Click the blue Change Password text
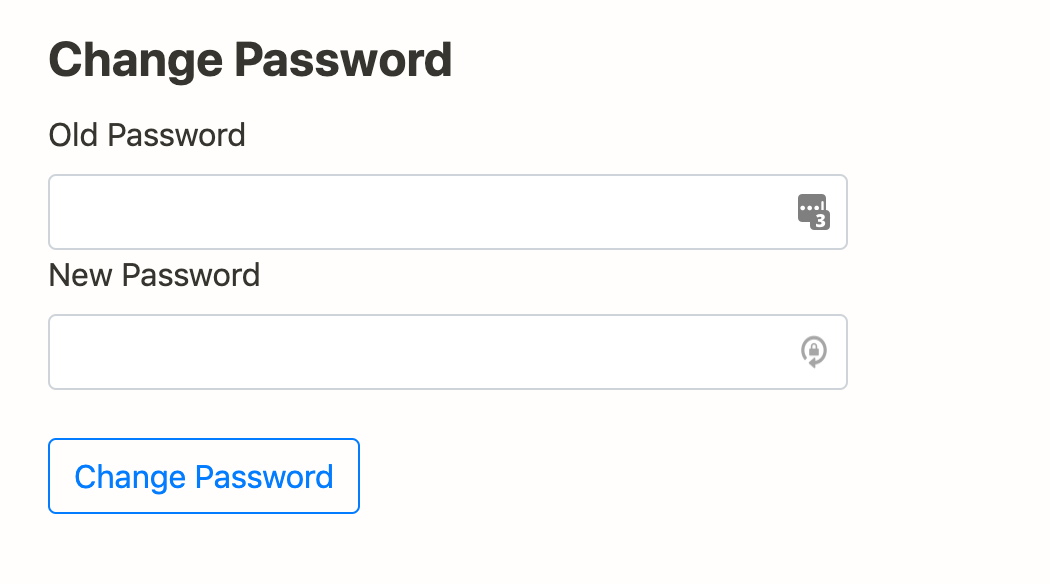 pyautogui.click(x=203, y=477)
